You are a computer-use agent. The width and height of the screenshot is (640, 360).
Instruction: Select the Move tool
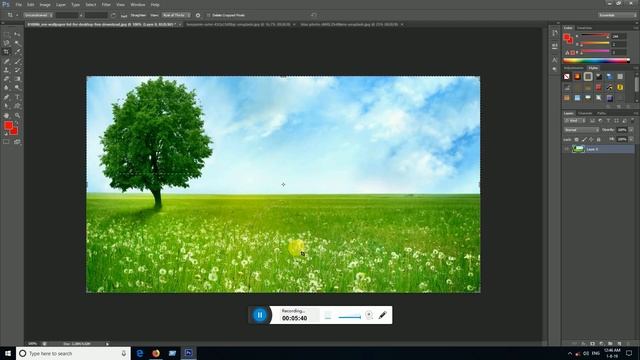click(x=17, y=34)
